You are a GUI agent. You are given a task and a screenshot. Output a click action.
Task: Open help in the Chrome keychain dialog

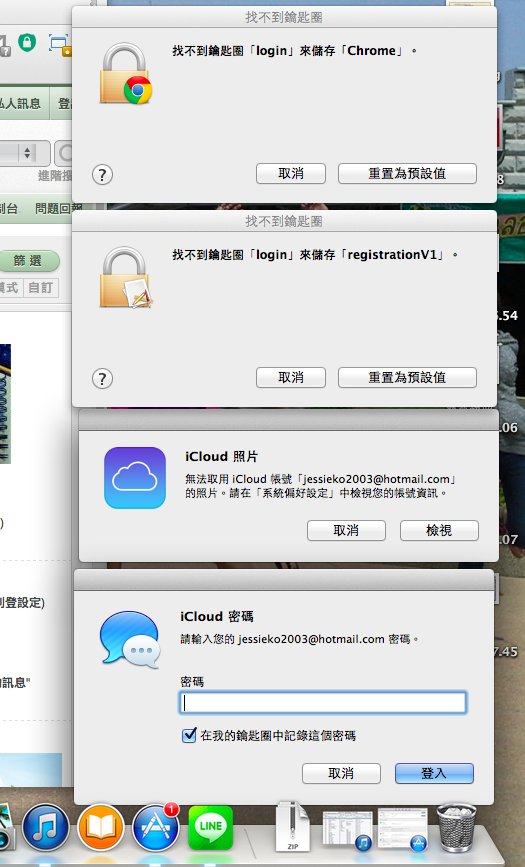point(102,175)
